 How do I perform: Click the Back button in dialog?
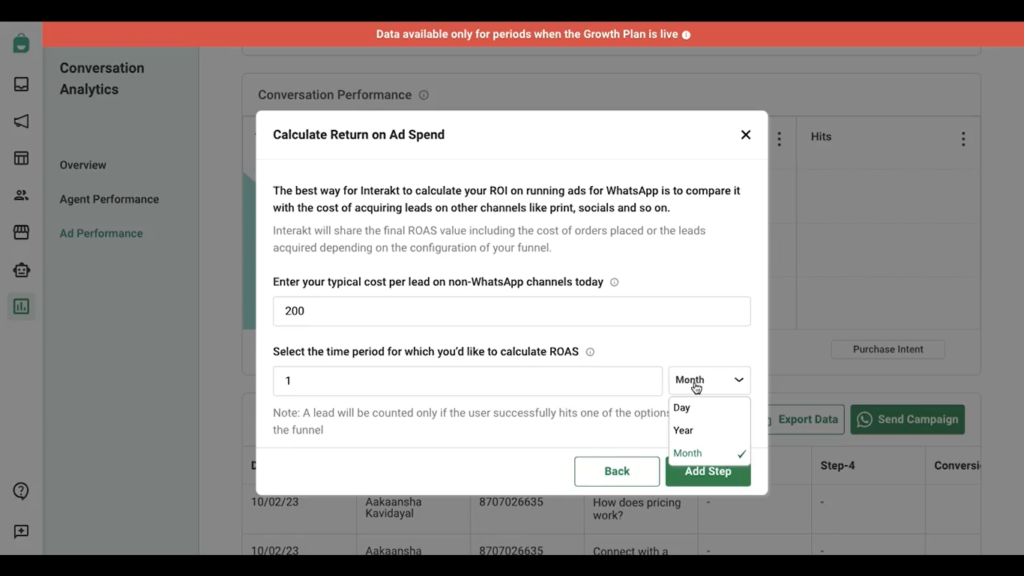pos(617,472)
